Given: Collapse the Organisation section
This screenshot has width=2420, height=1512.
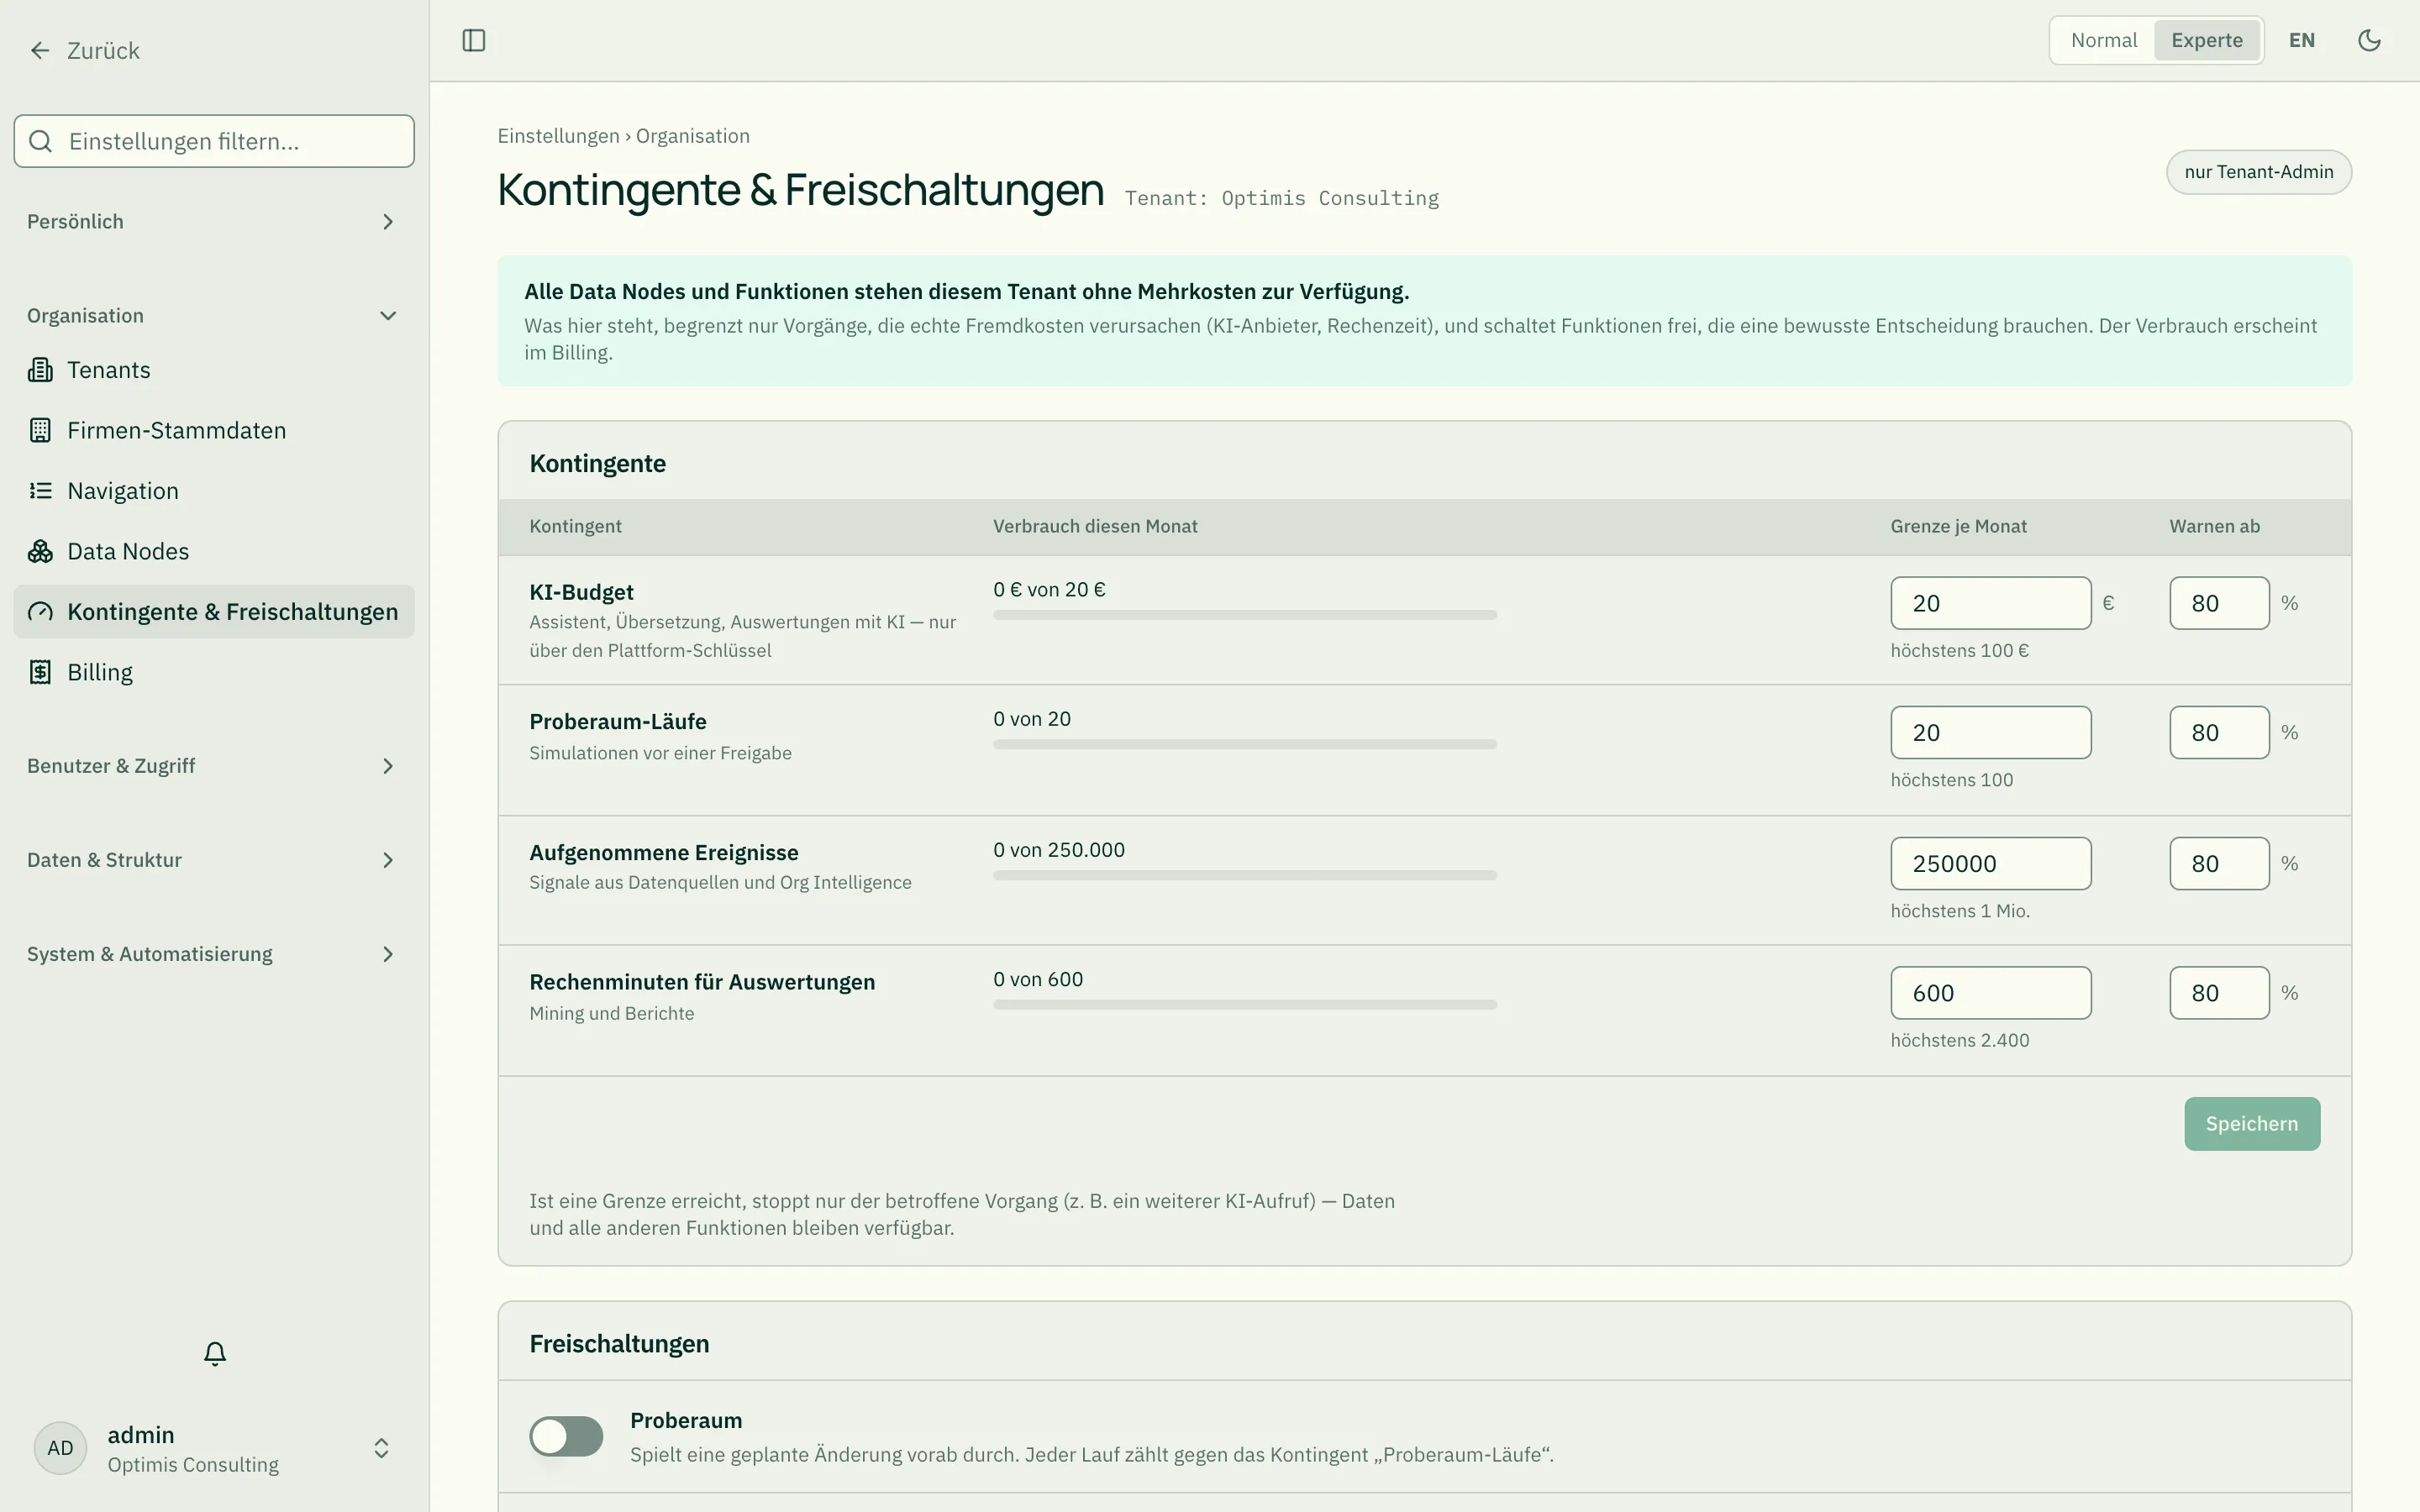Looking at the screenshot, I should (213, 316).
